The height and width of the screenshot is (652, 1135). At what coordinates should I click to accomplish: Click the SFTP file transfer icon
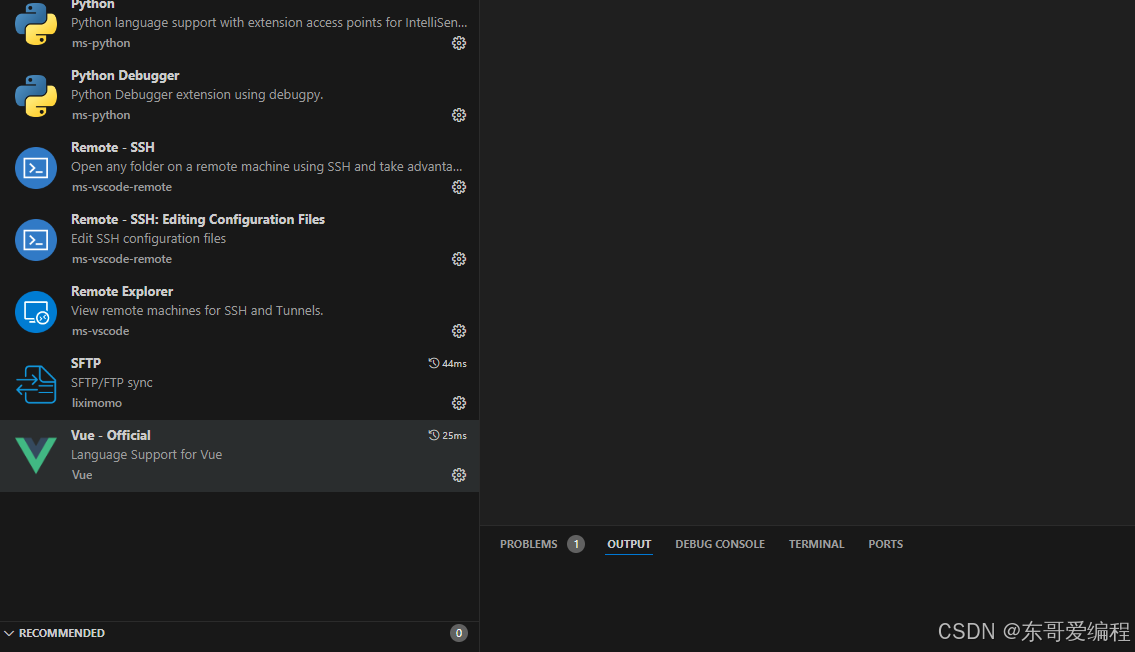click(x=36, y=384)
